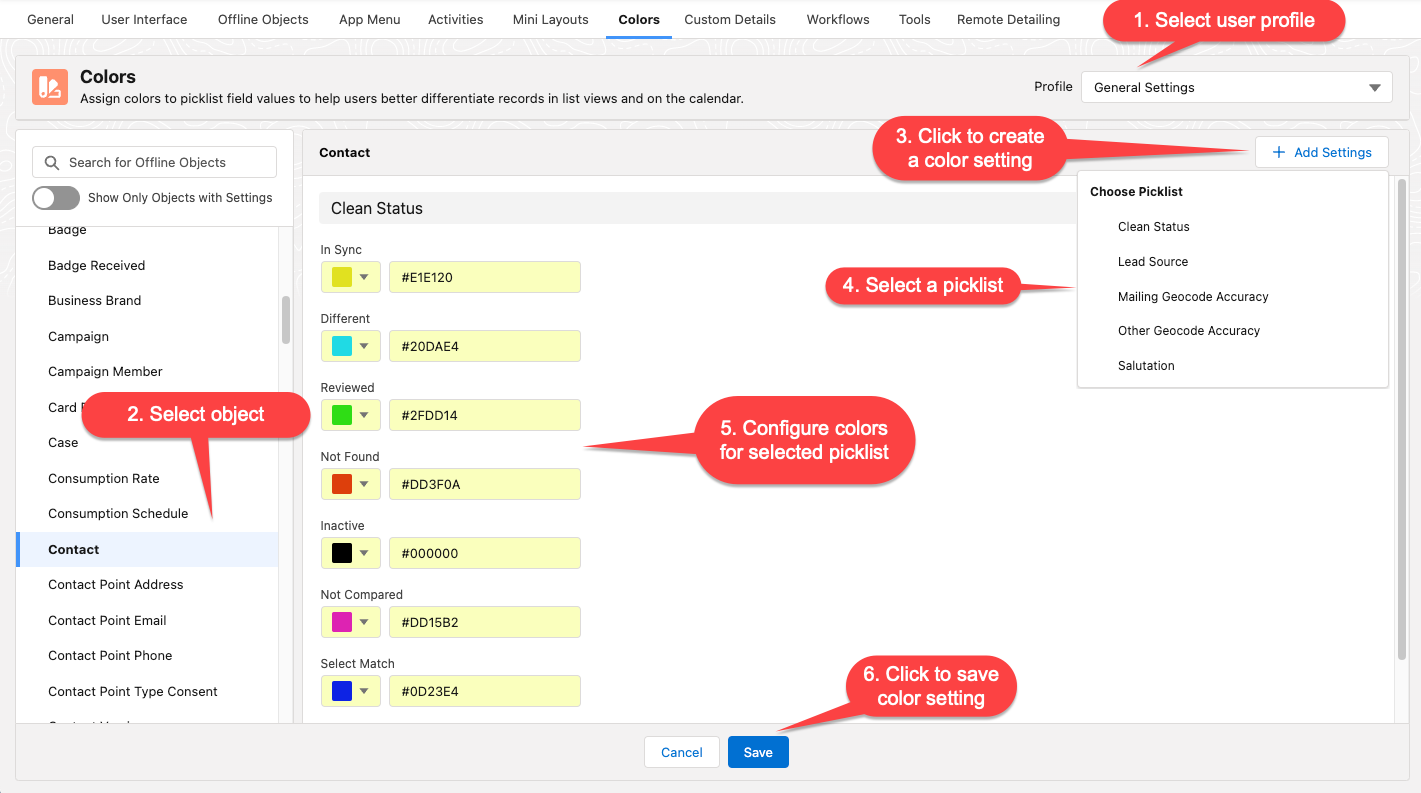
Task: Click the blue Select Match color swatch
Action: pyautogui.click(x=341, y=691)
